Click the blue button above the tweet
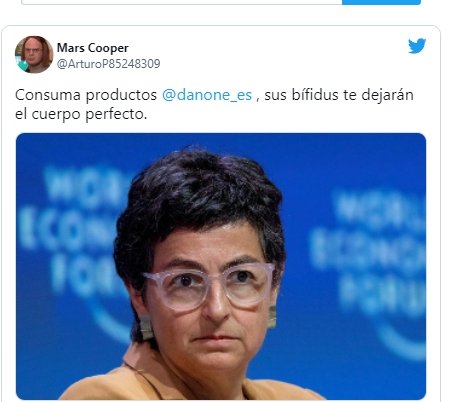This screenshot has width=459, height=402. click(381, 2)
